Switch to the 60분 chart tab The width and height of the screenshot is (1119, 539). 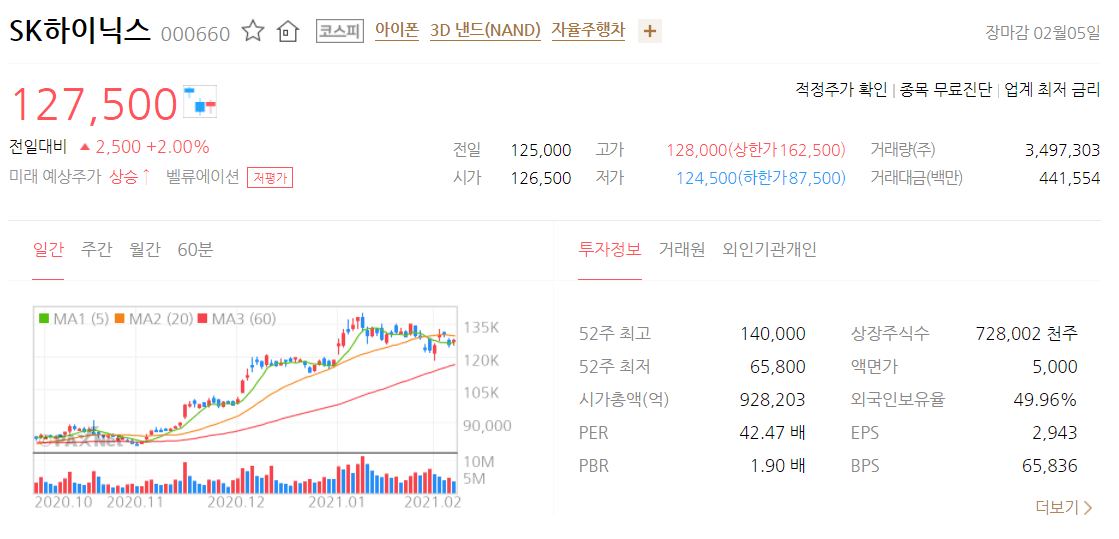tap(195, 250)
